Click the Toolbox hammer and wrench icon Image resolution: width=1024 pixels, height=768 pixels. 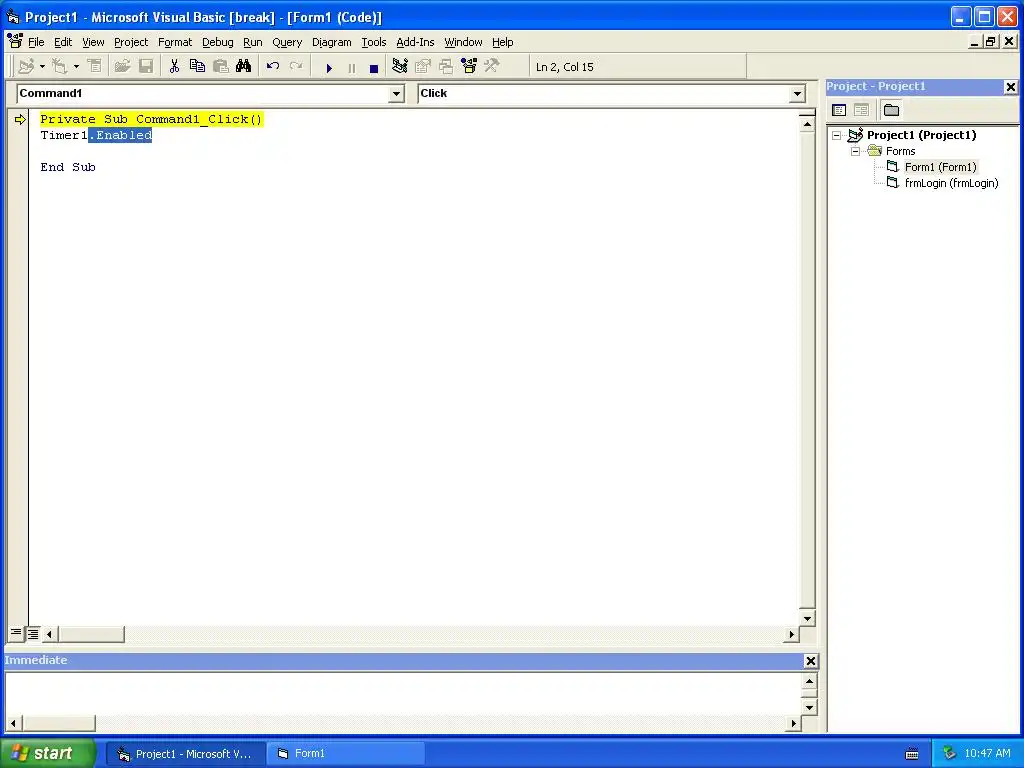pos(492,67)
